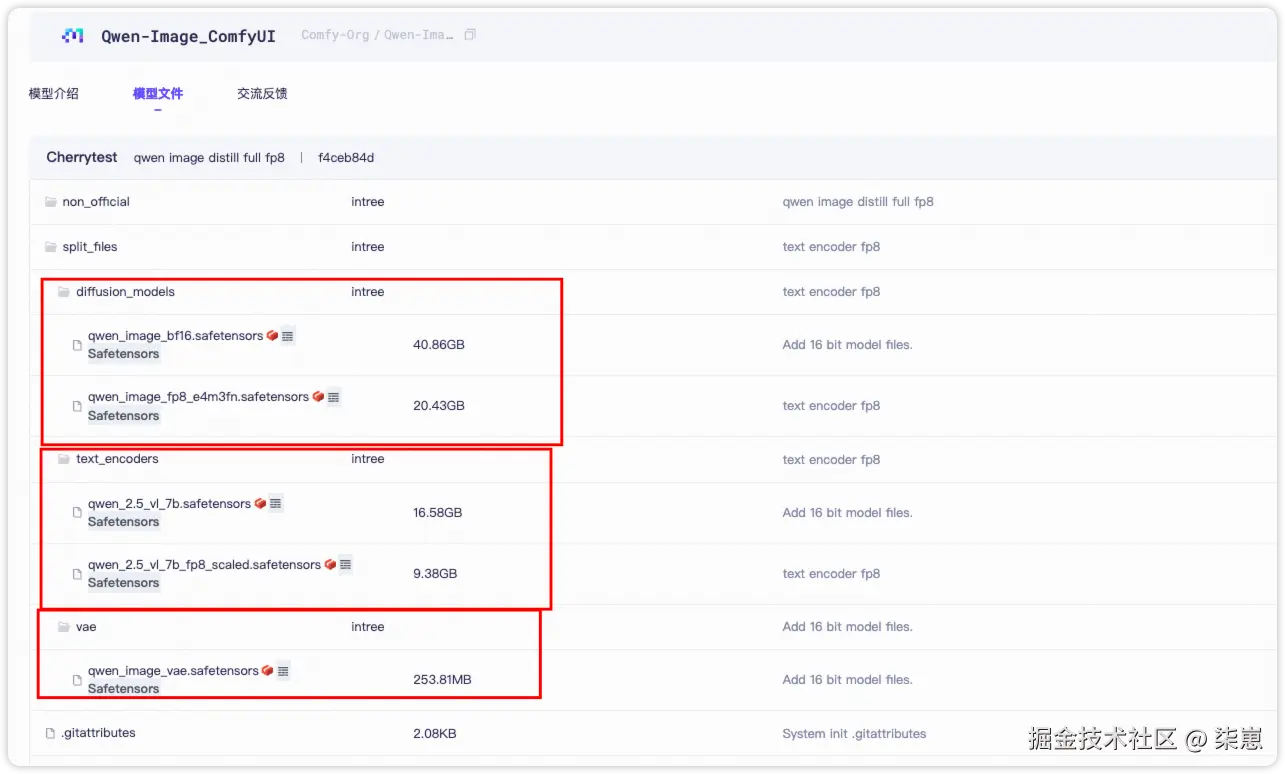Click the Qwen-Image_ComfyUI model title

click(186, 36)
